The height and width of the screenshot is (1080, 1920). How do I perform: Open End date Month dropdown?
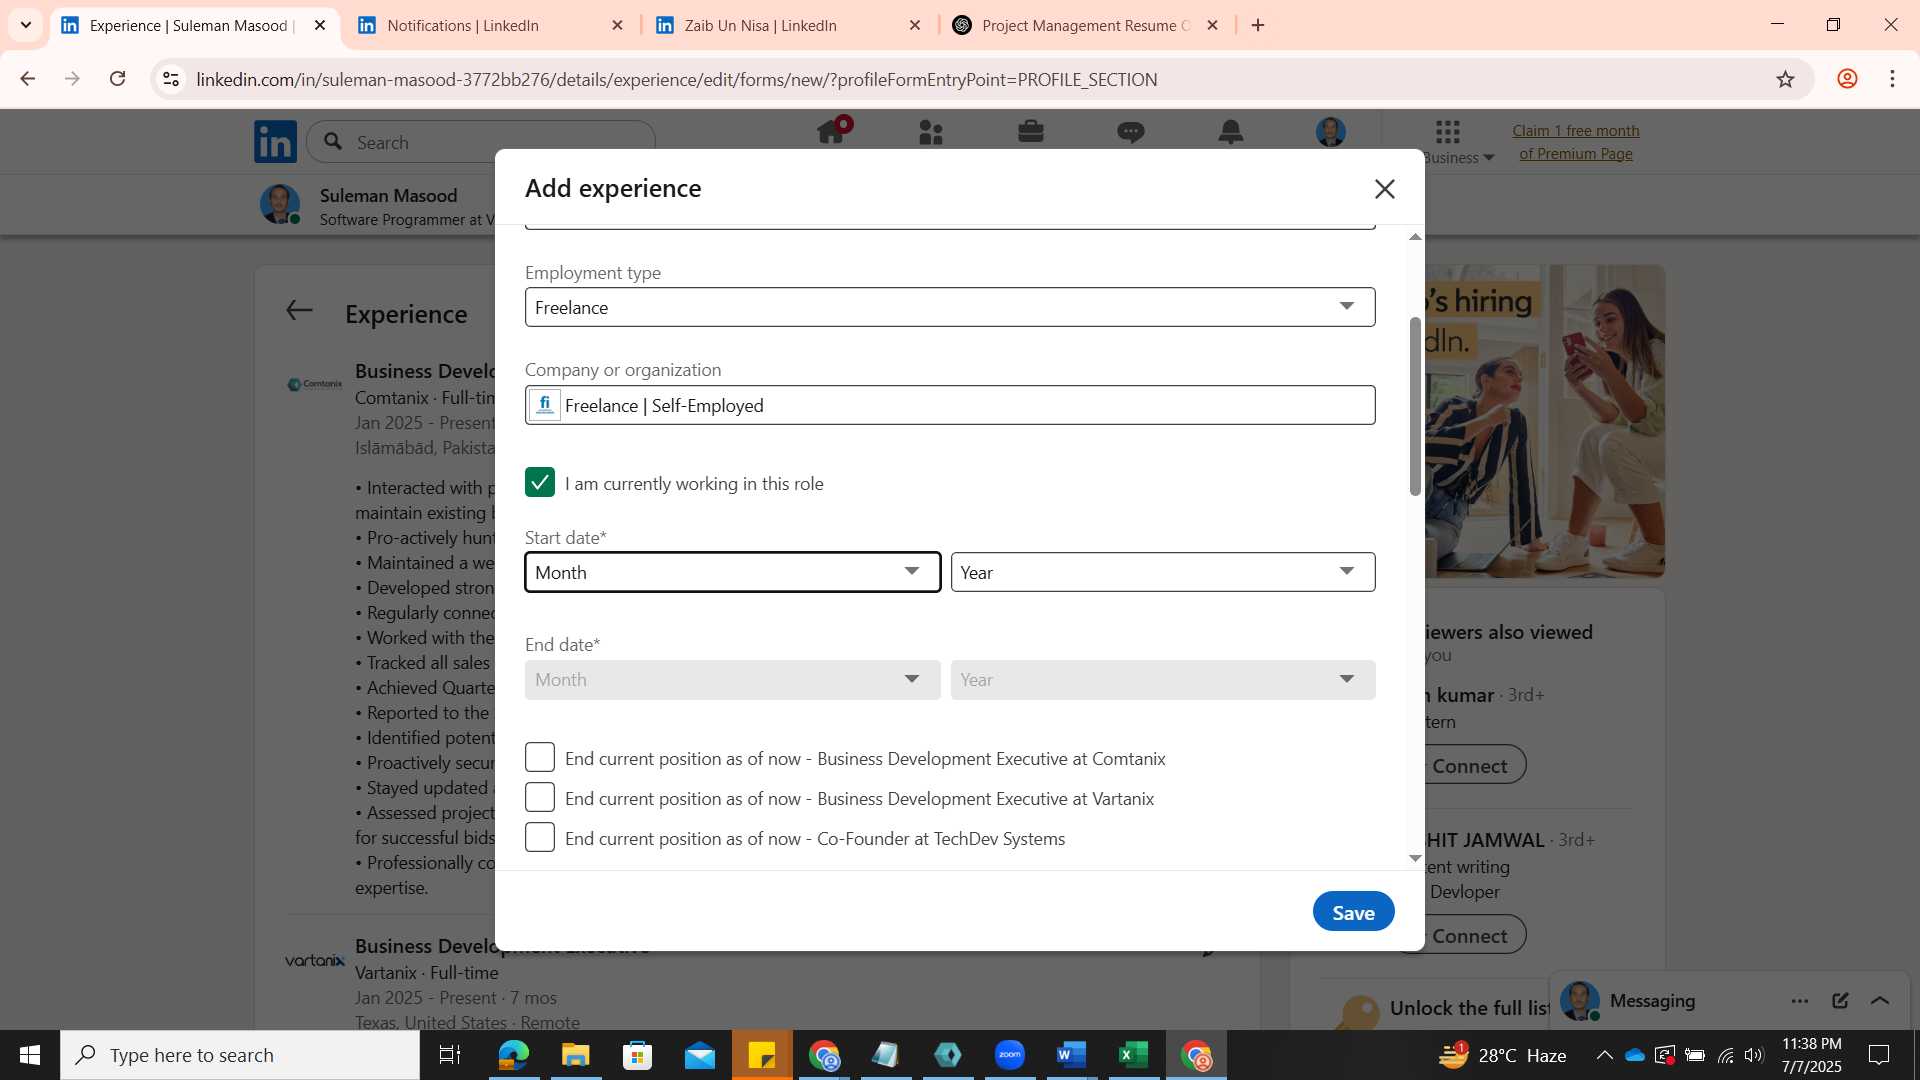coord(732,680)
